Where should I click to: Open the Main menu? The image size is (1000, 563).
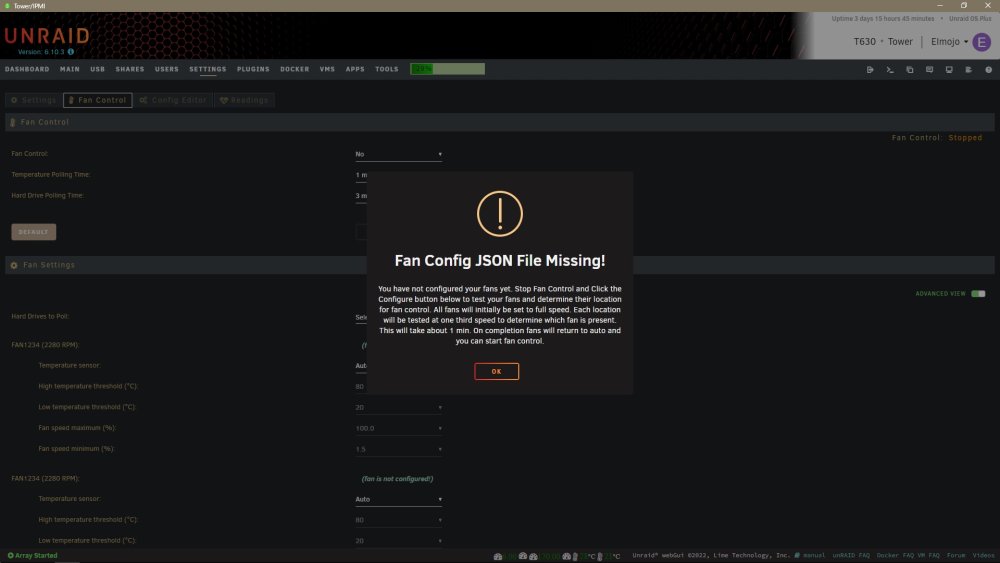coord(70,69)
